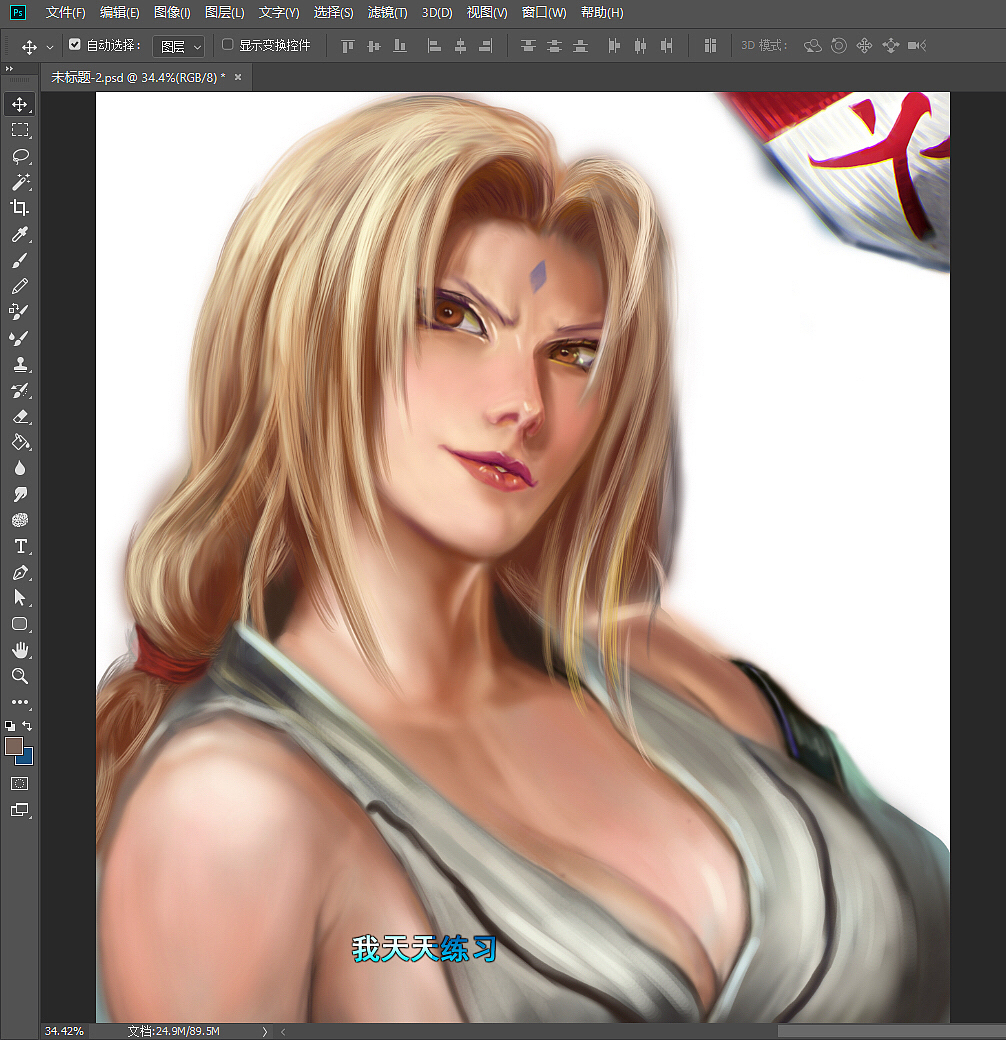Change the screen mode

click(19, 810)
